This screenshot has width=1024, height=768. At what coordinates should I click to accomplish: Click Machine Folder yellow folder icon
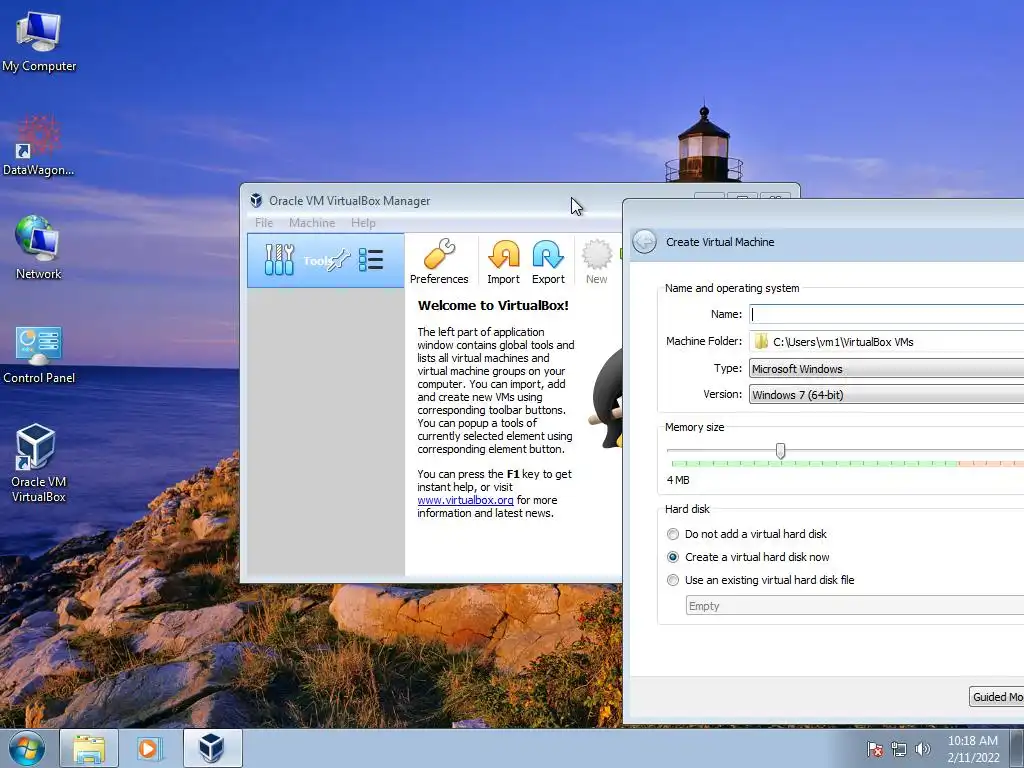[761, 341]
